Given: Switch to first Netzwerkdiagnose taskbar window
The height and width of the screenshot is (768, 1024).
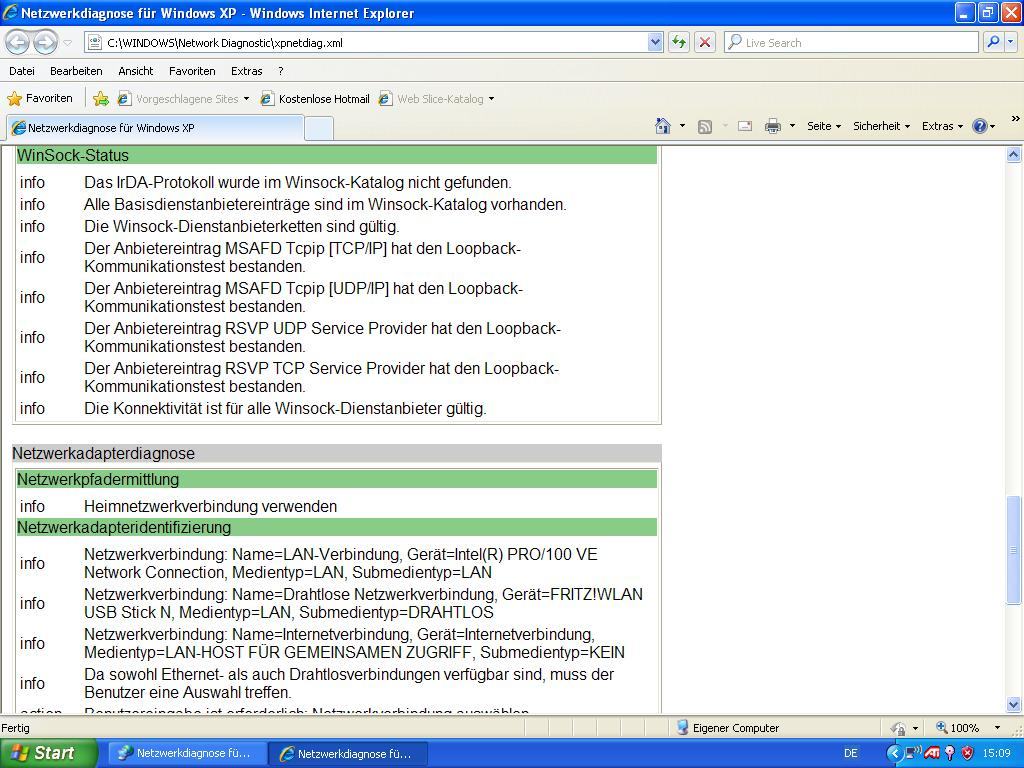Looking at the screenshot, I should tap(185, 753).
